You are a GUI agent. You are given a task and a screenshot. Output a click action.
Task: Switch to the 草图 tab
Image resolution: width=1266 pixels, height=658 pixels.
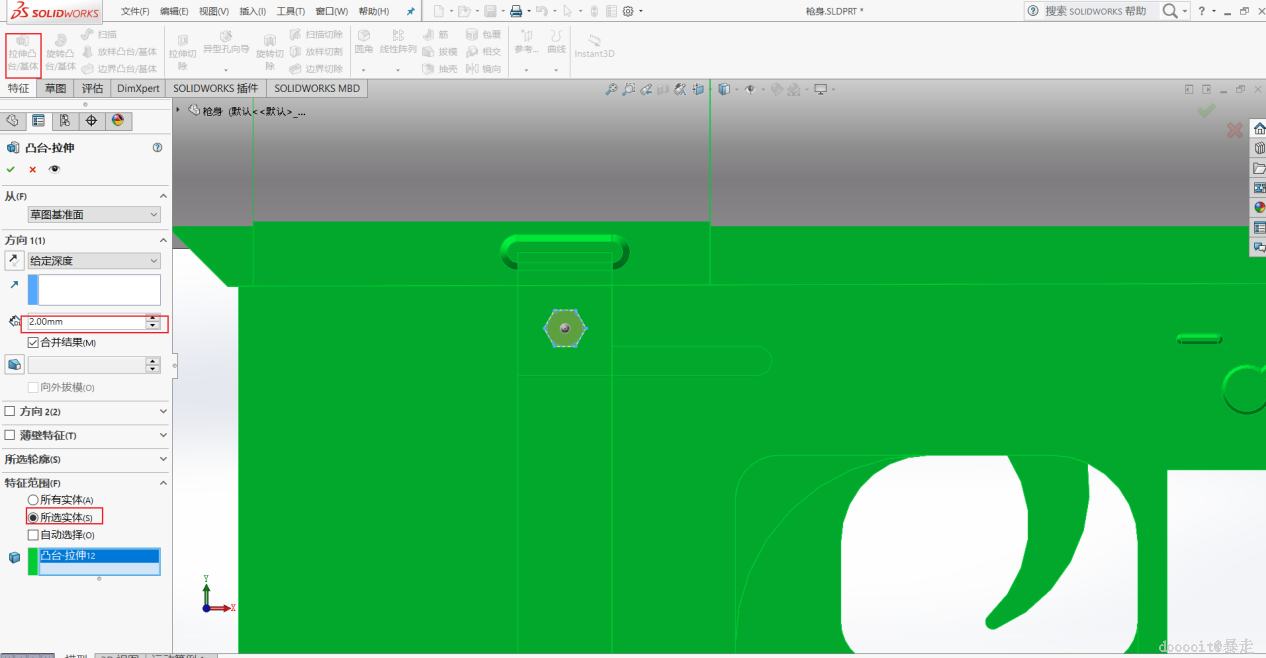[x=55, y=88]
